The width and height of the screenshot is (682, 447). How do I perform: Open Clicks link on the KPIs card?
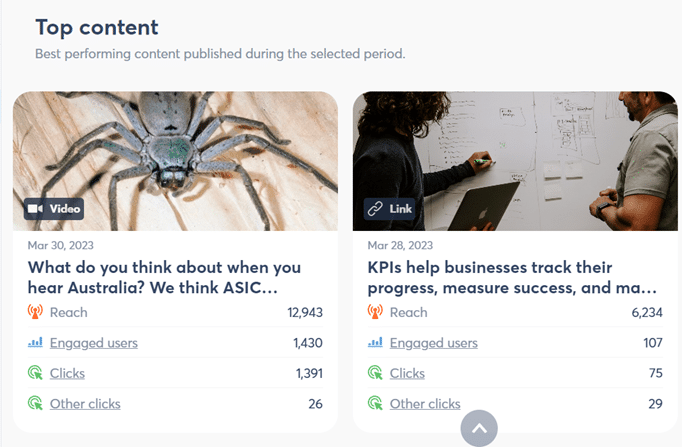(x=407, y=373)
